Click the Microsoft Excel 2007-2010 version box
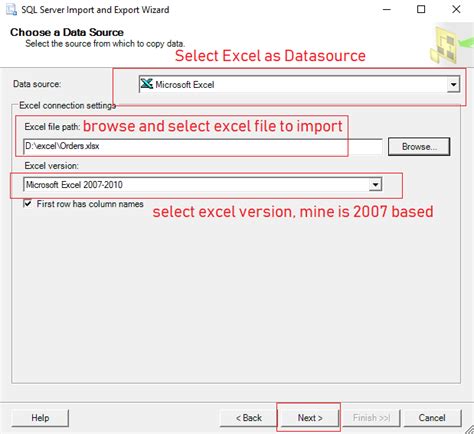Viewport: 474px width, 434px height. pos(202,184)
